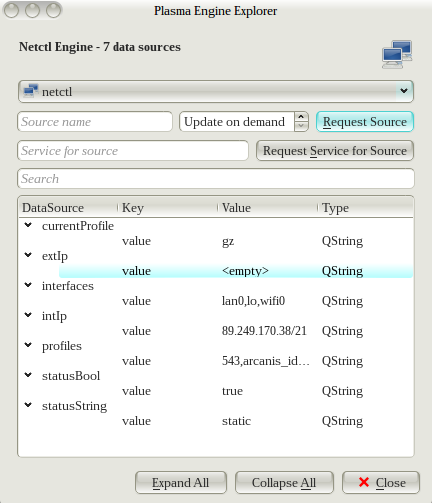
Task: Collapse the statusBool node arrow
Action: [x=28, y=375]
